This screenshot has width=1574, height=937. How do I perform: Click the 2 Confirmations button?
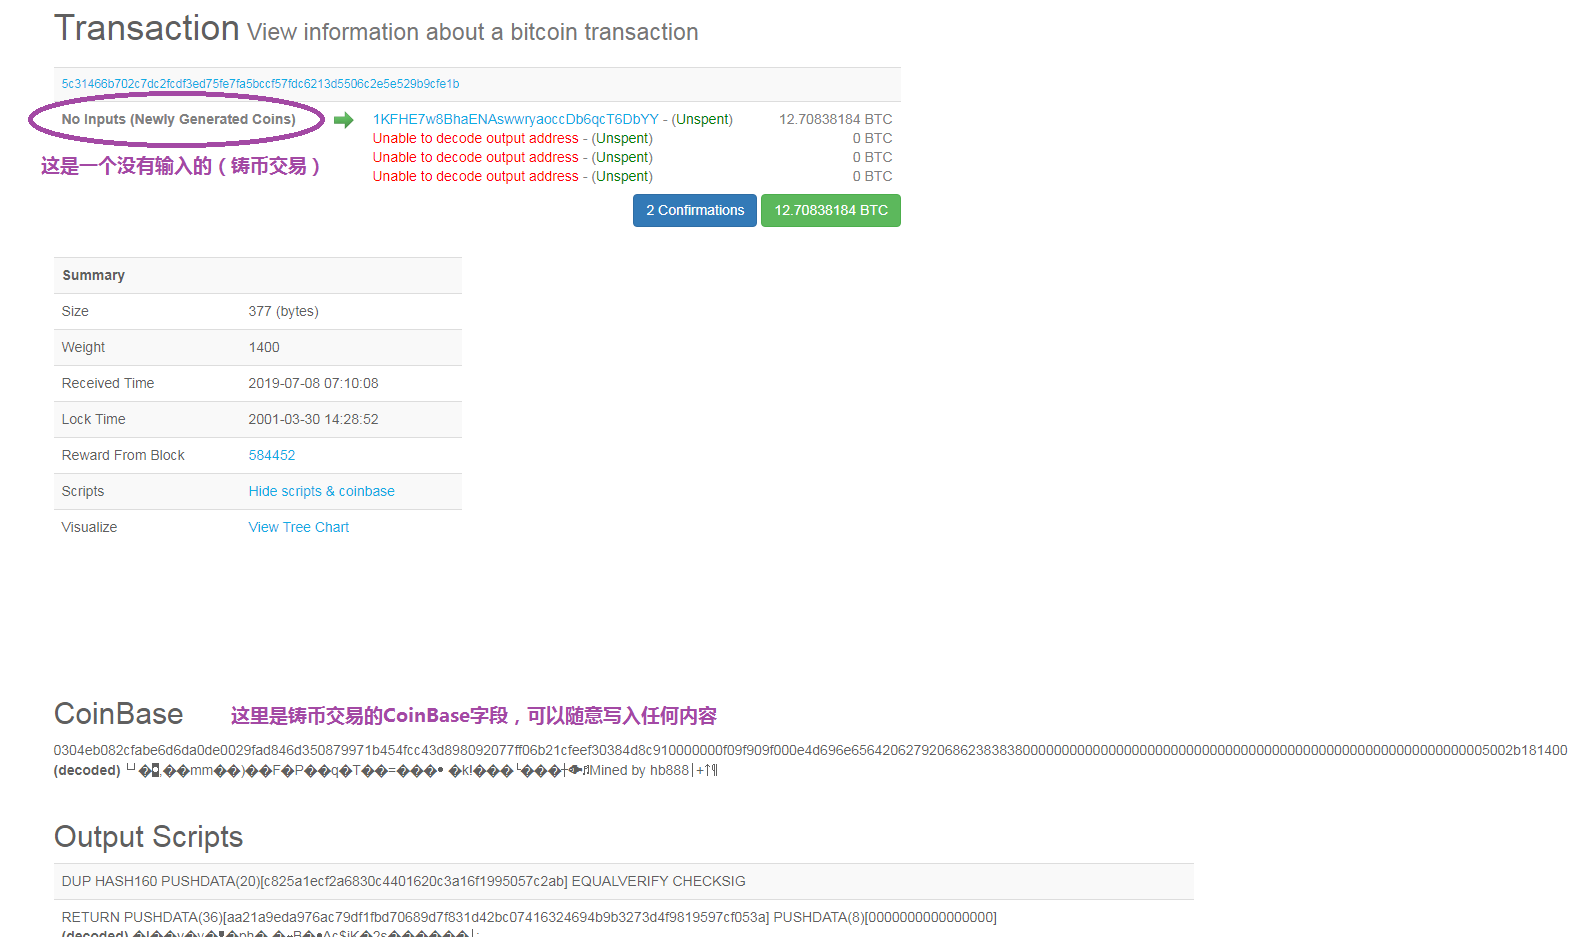click(695, 210)
